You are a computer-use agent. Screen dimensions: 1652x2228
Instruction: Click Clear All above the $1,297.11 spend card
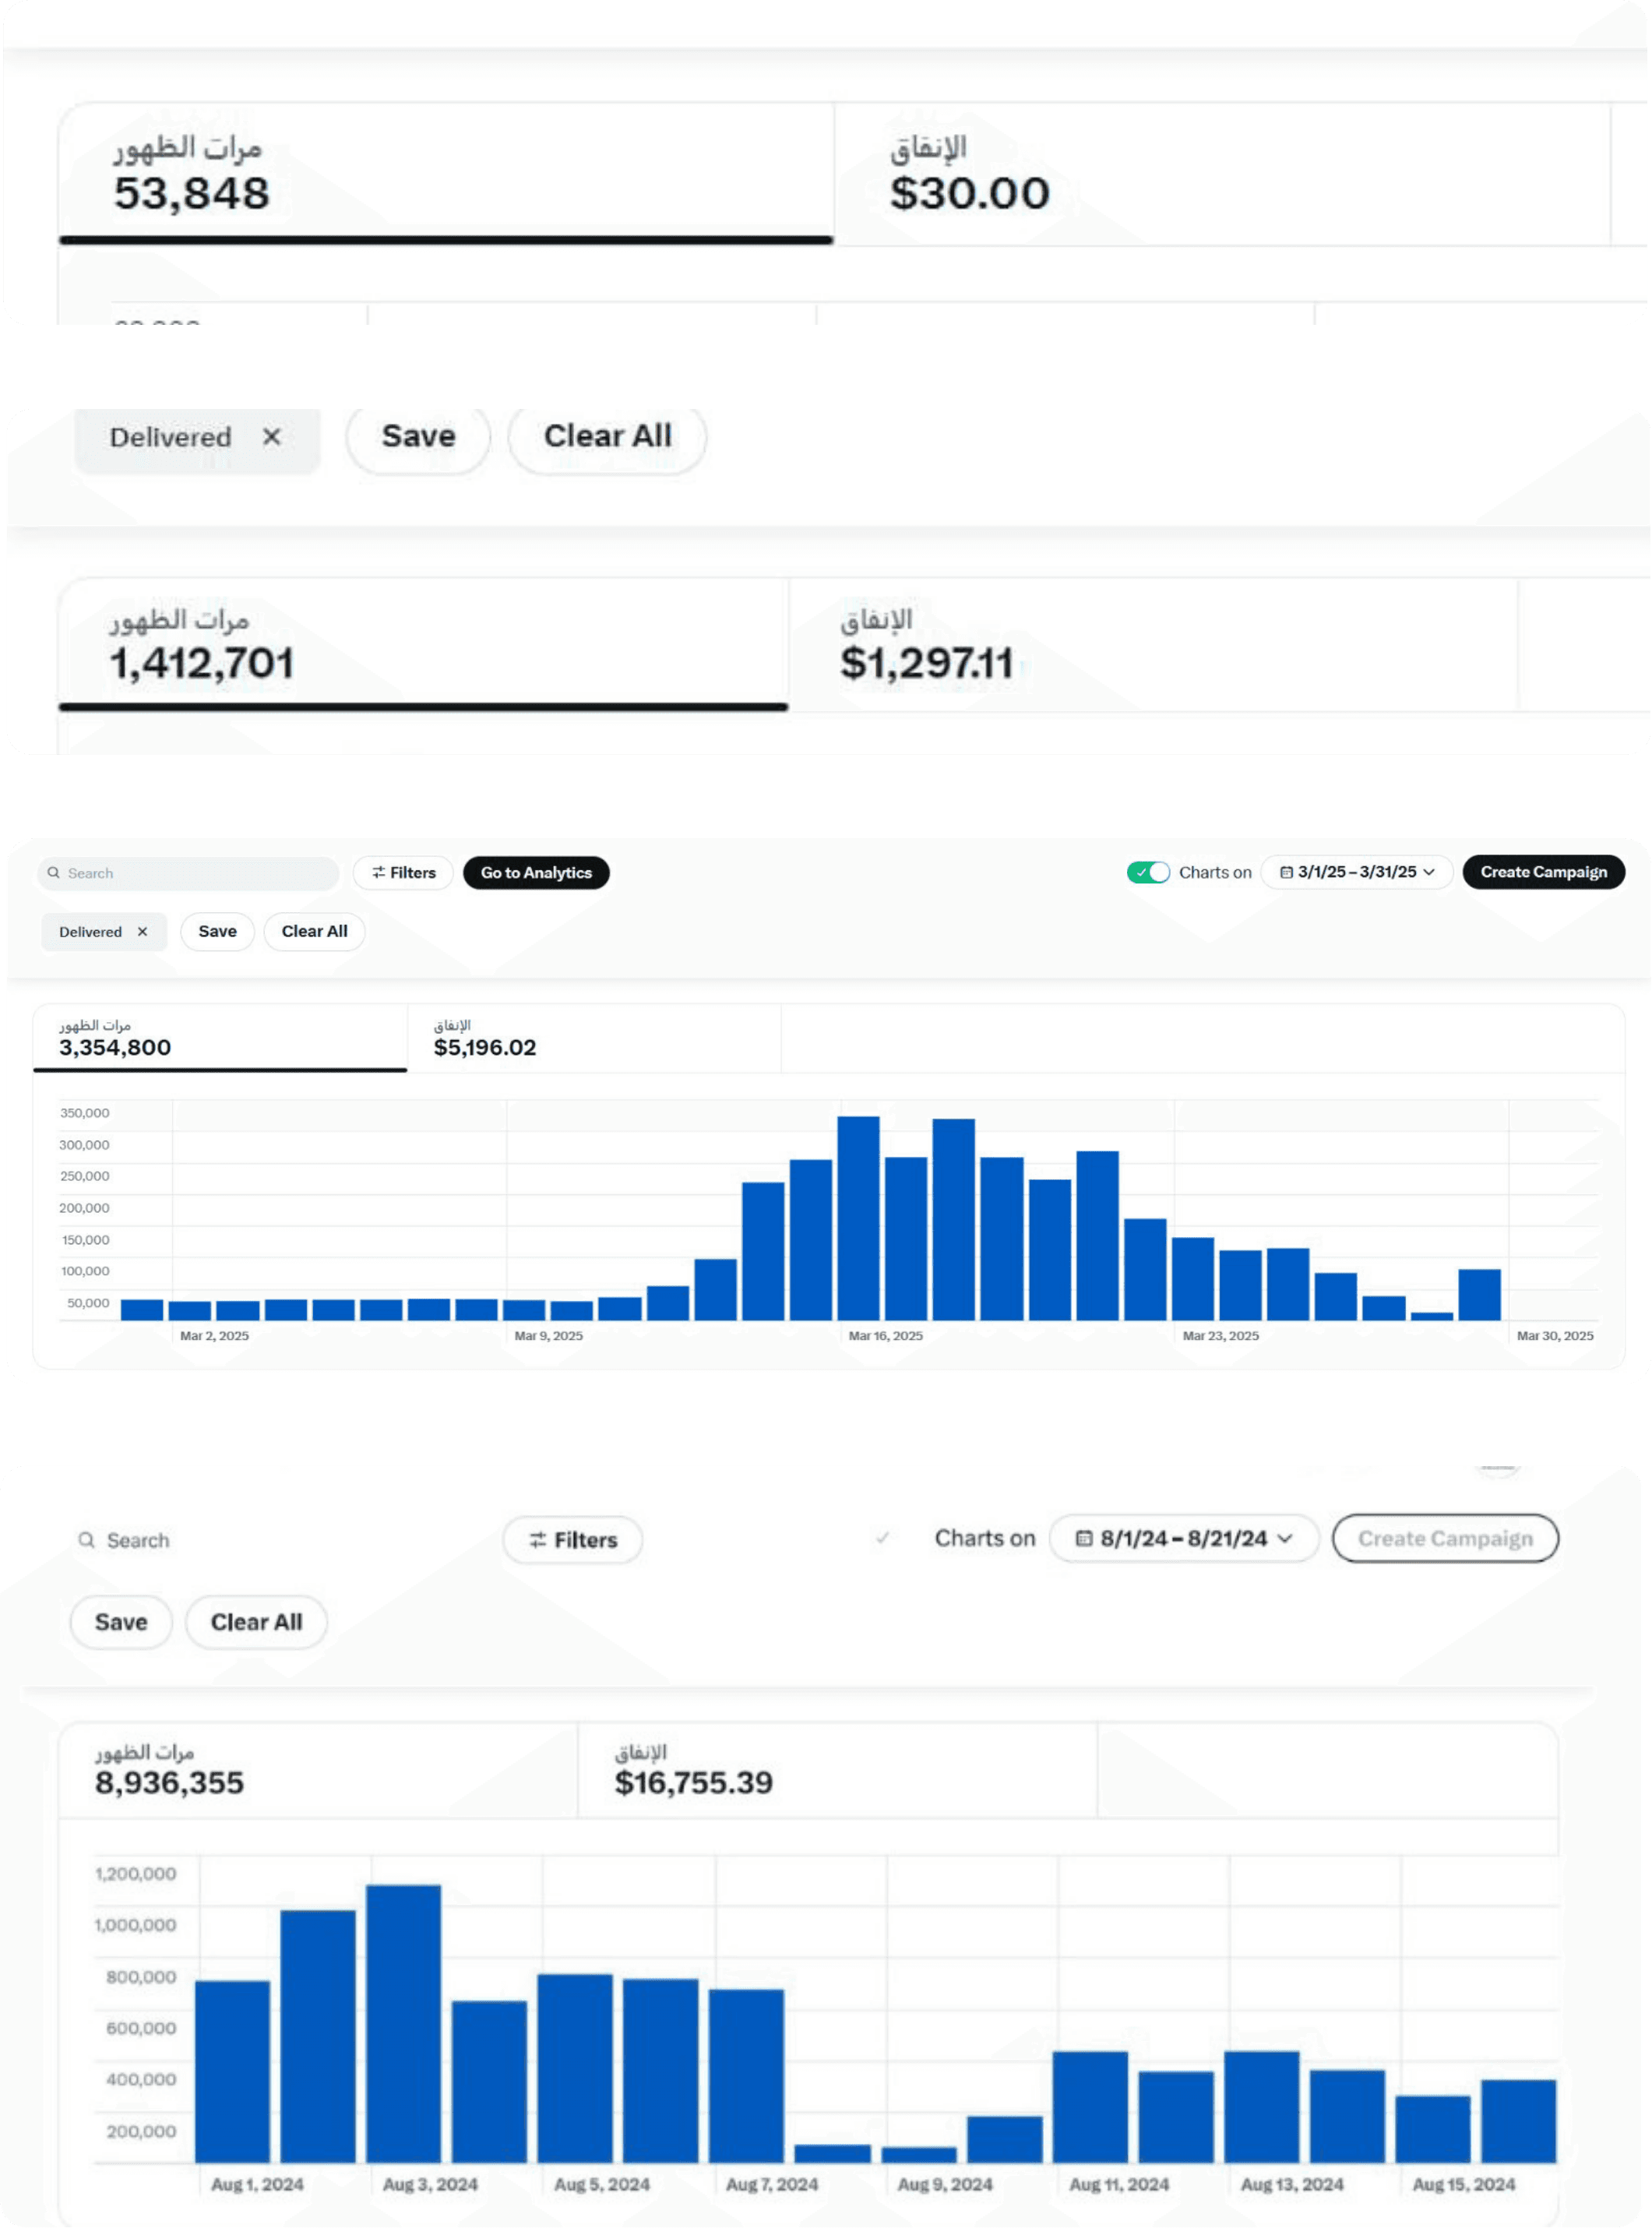tap(607, 437)
